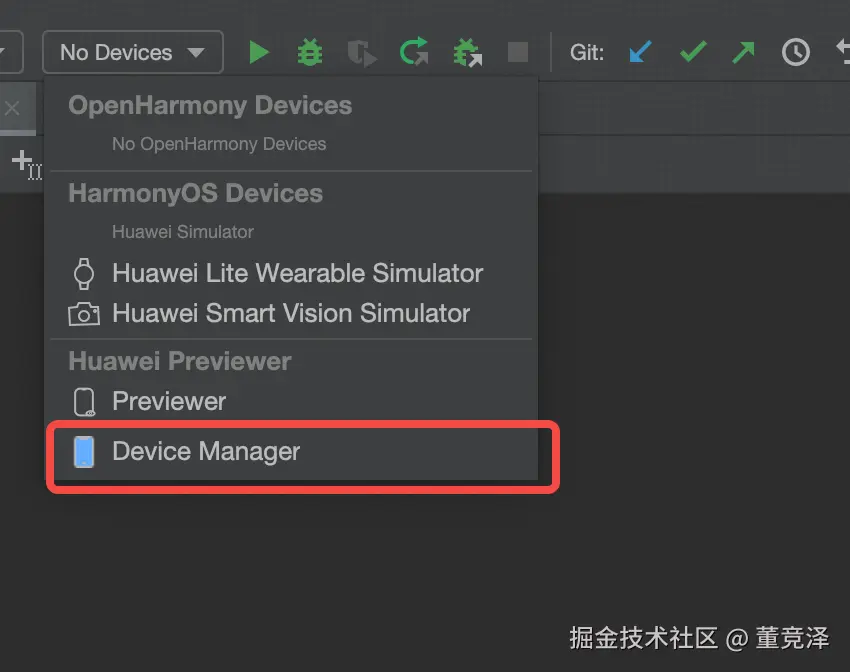Click the Git Push green arrow
Screen dimensions: 850x672
coord(743,53)
